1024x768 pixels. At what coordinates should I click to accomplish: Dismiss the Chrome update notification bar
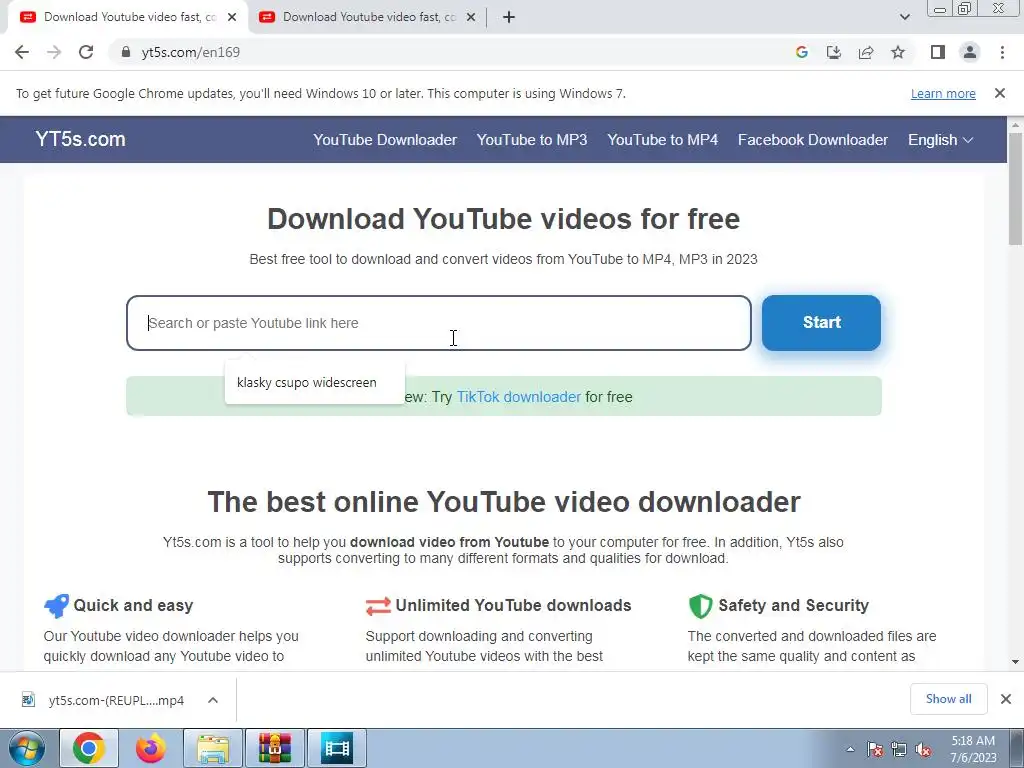pos(1000,93)
